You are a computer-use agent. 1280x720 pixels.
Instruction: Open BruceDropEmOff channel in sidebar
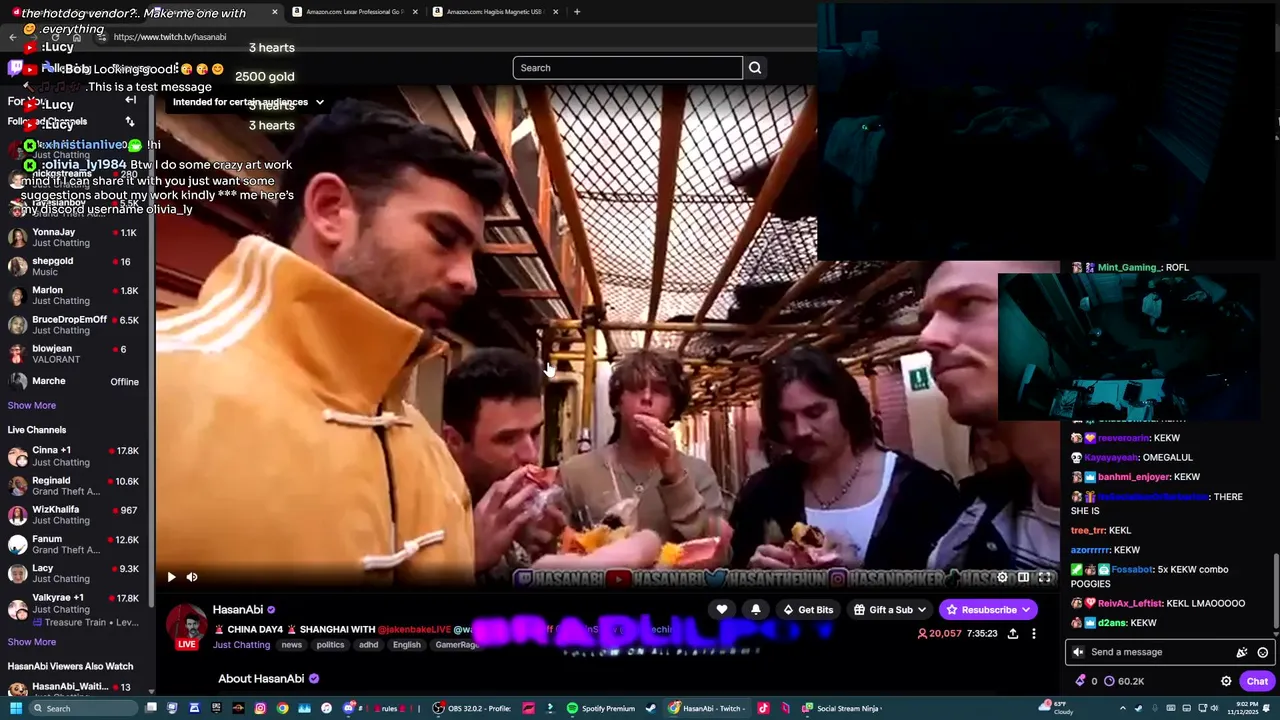coord(76,325)
